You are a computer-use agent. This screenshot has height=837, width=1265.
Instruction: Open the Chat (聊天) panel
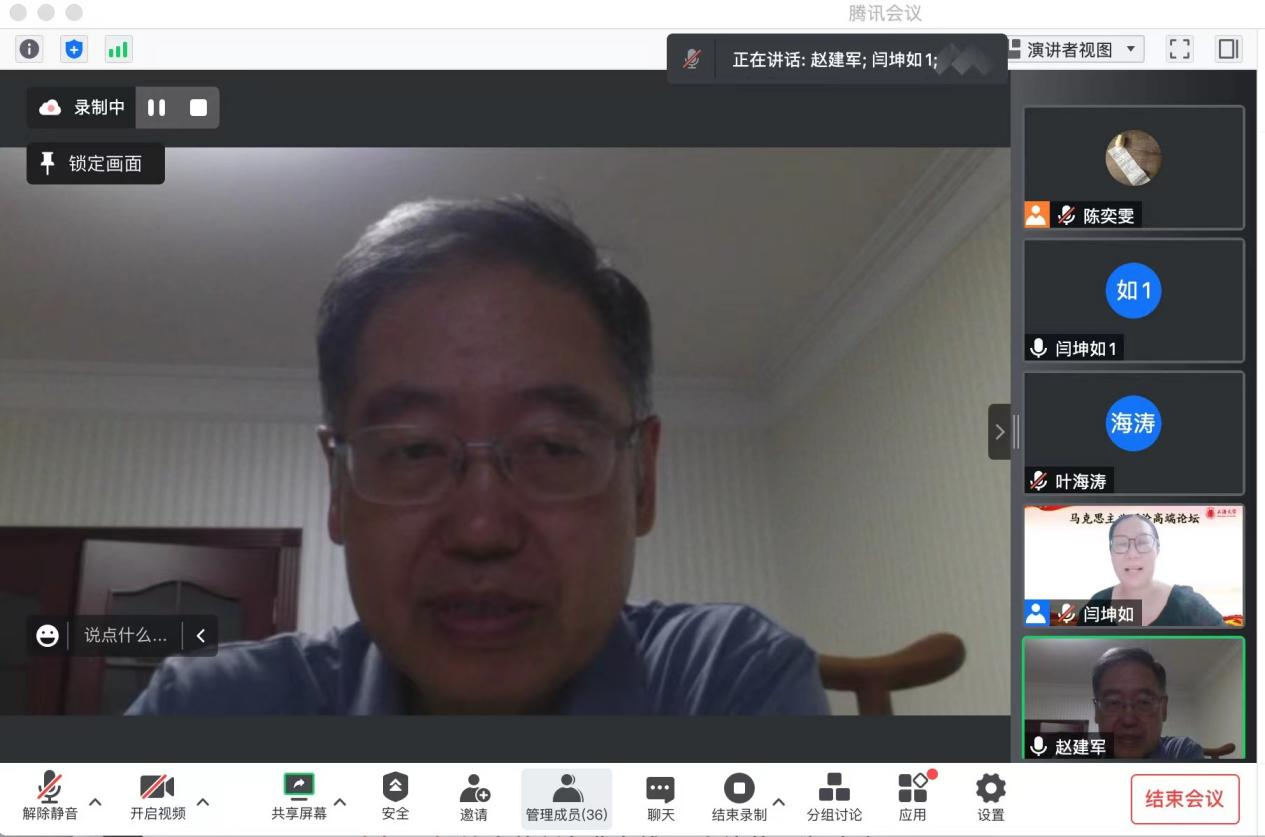point(660,798)
